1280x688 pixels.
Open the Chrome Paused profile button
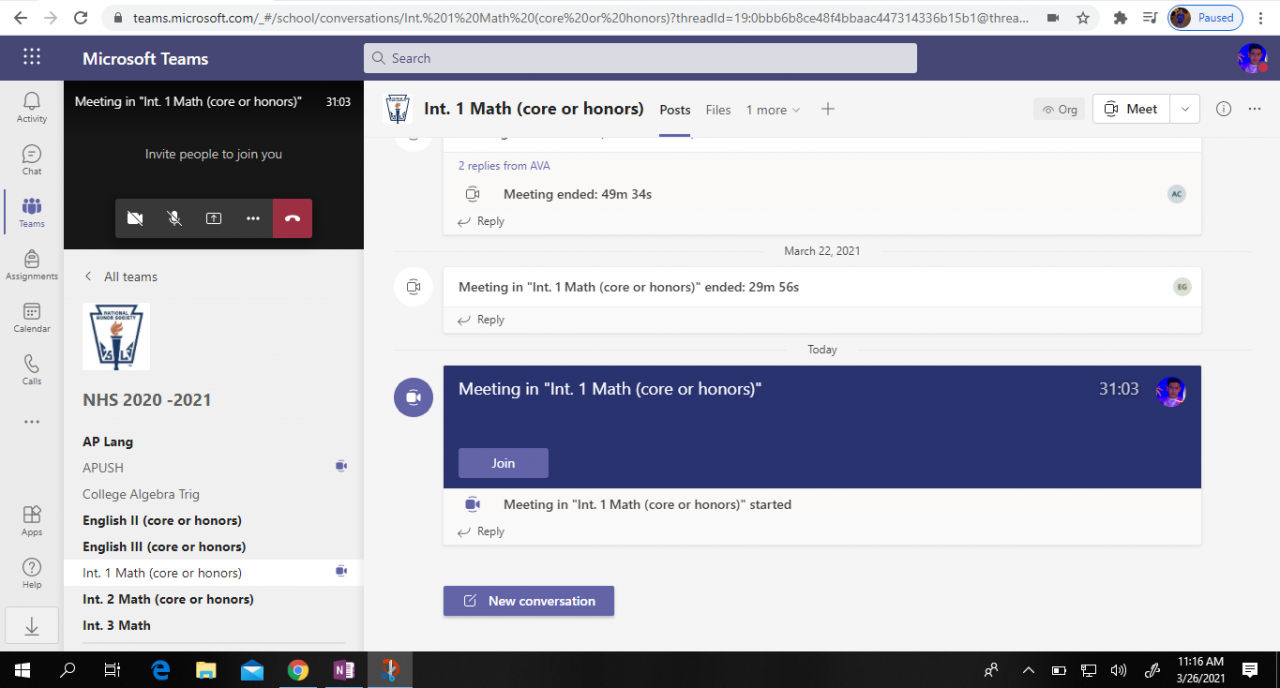coord(1205,18)
